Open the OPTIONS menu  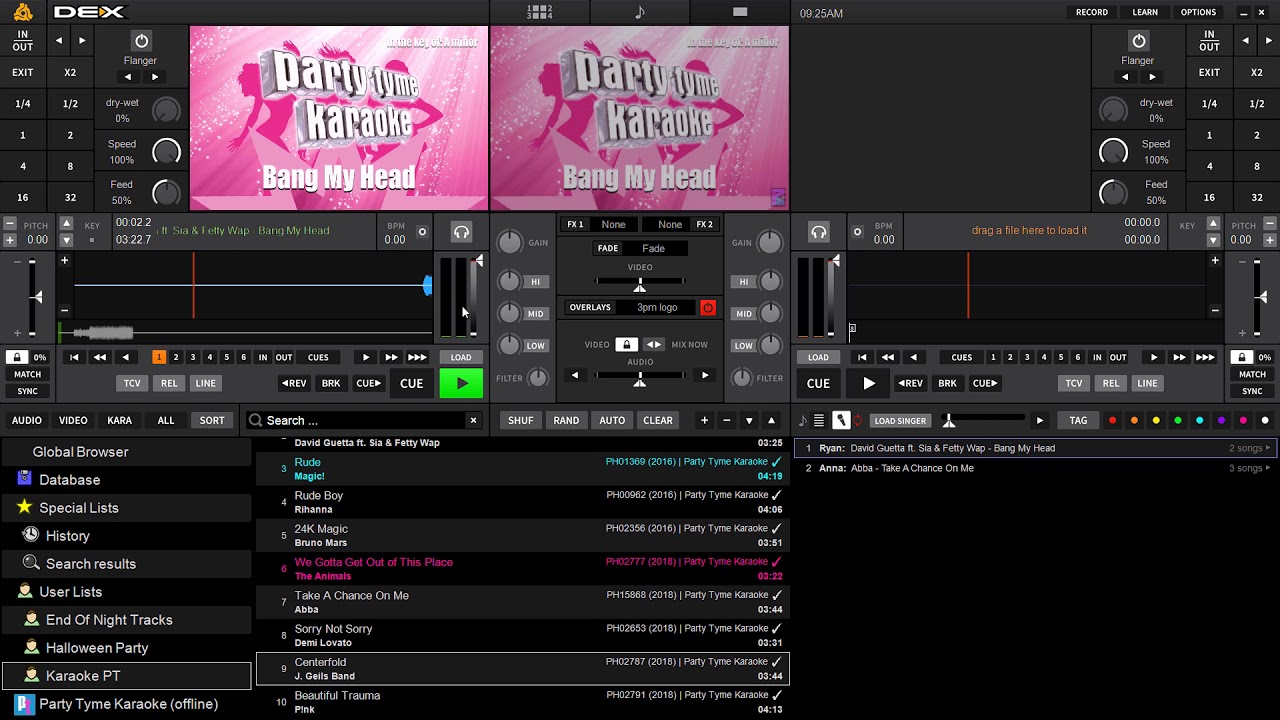pos(1198,12)
